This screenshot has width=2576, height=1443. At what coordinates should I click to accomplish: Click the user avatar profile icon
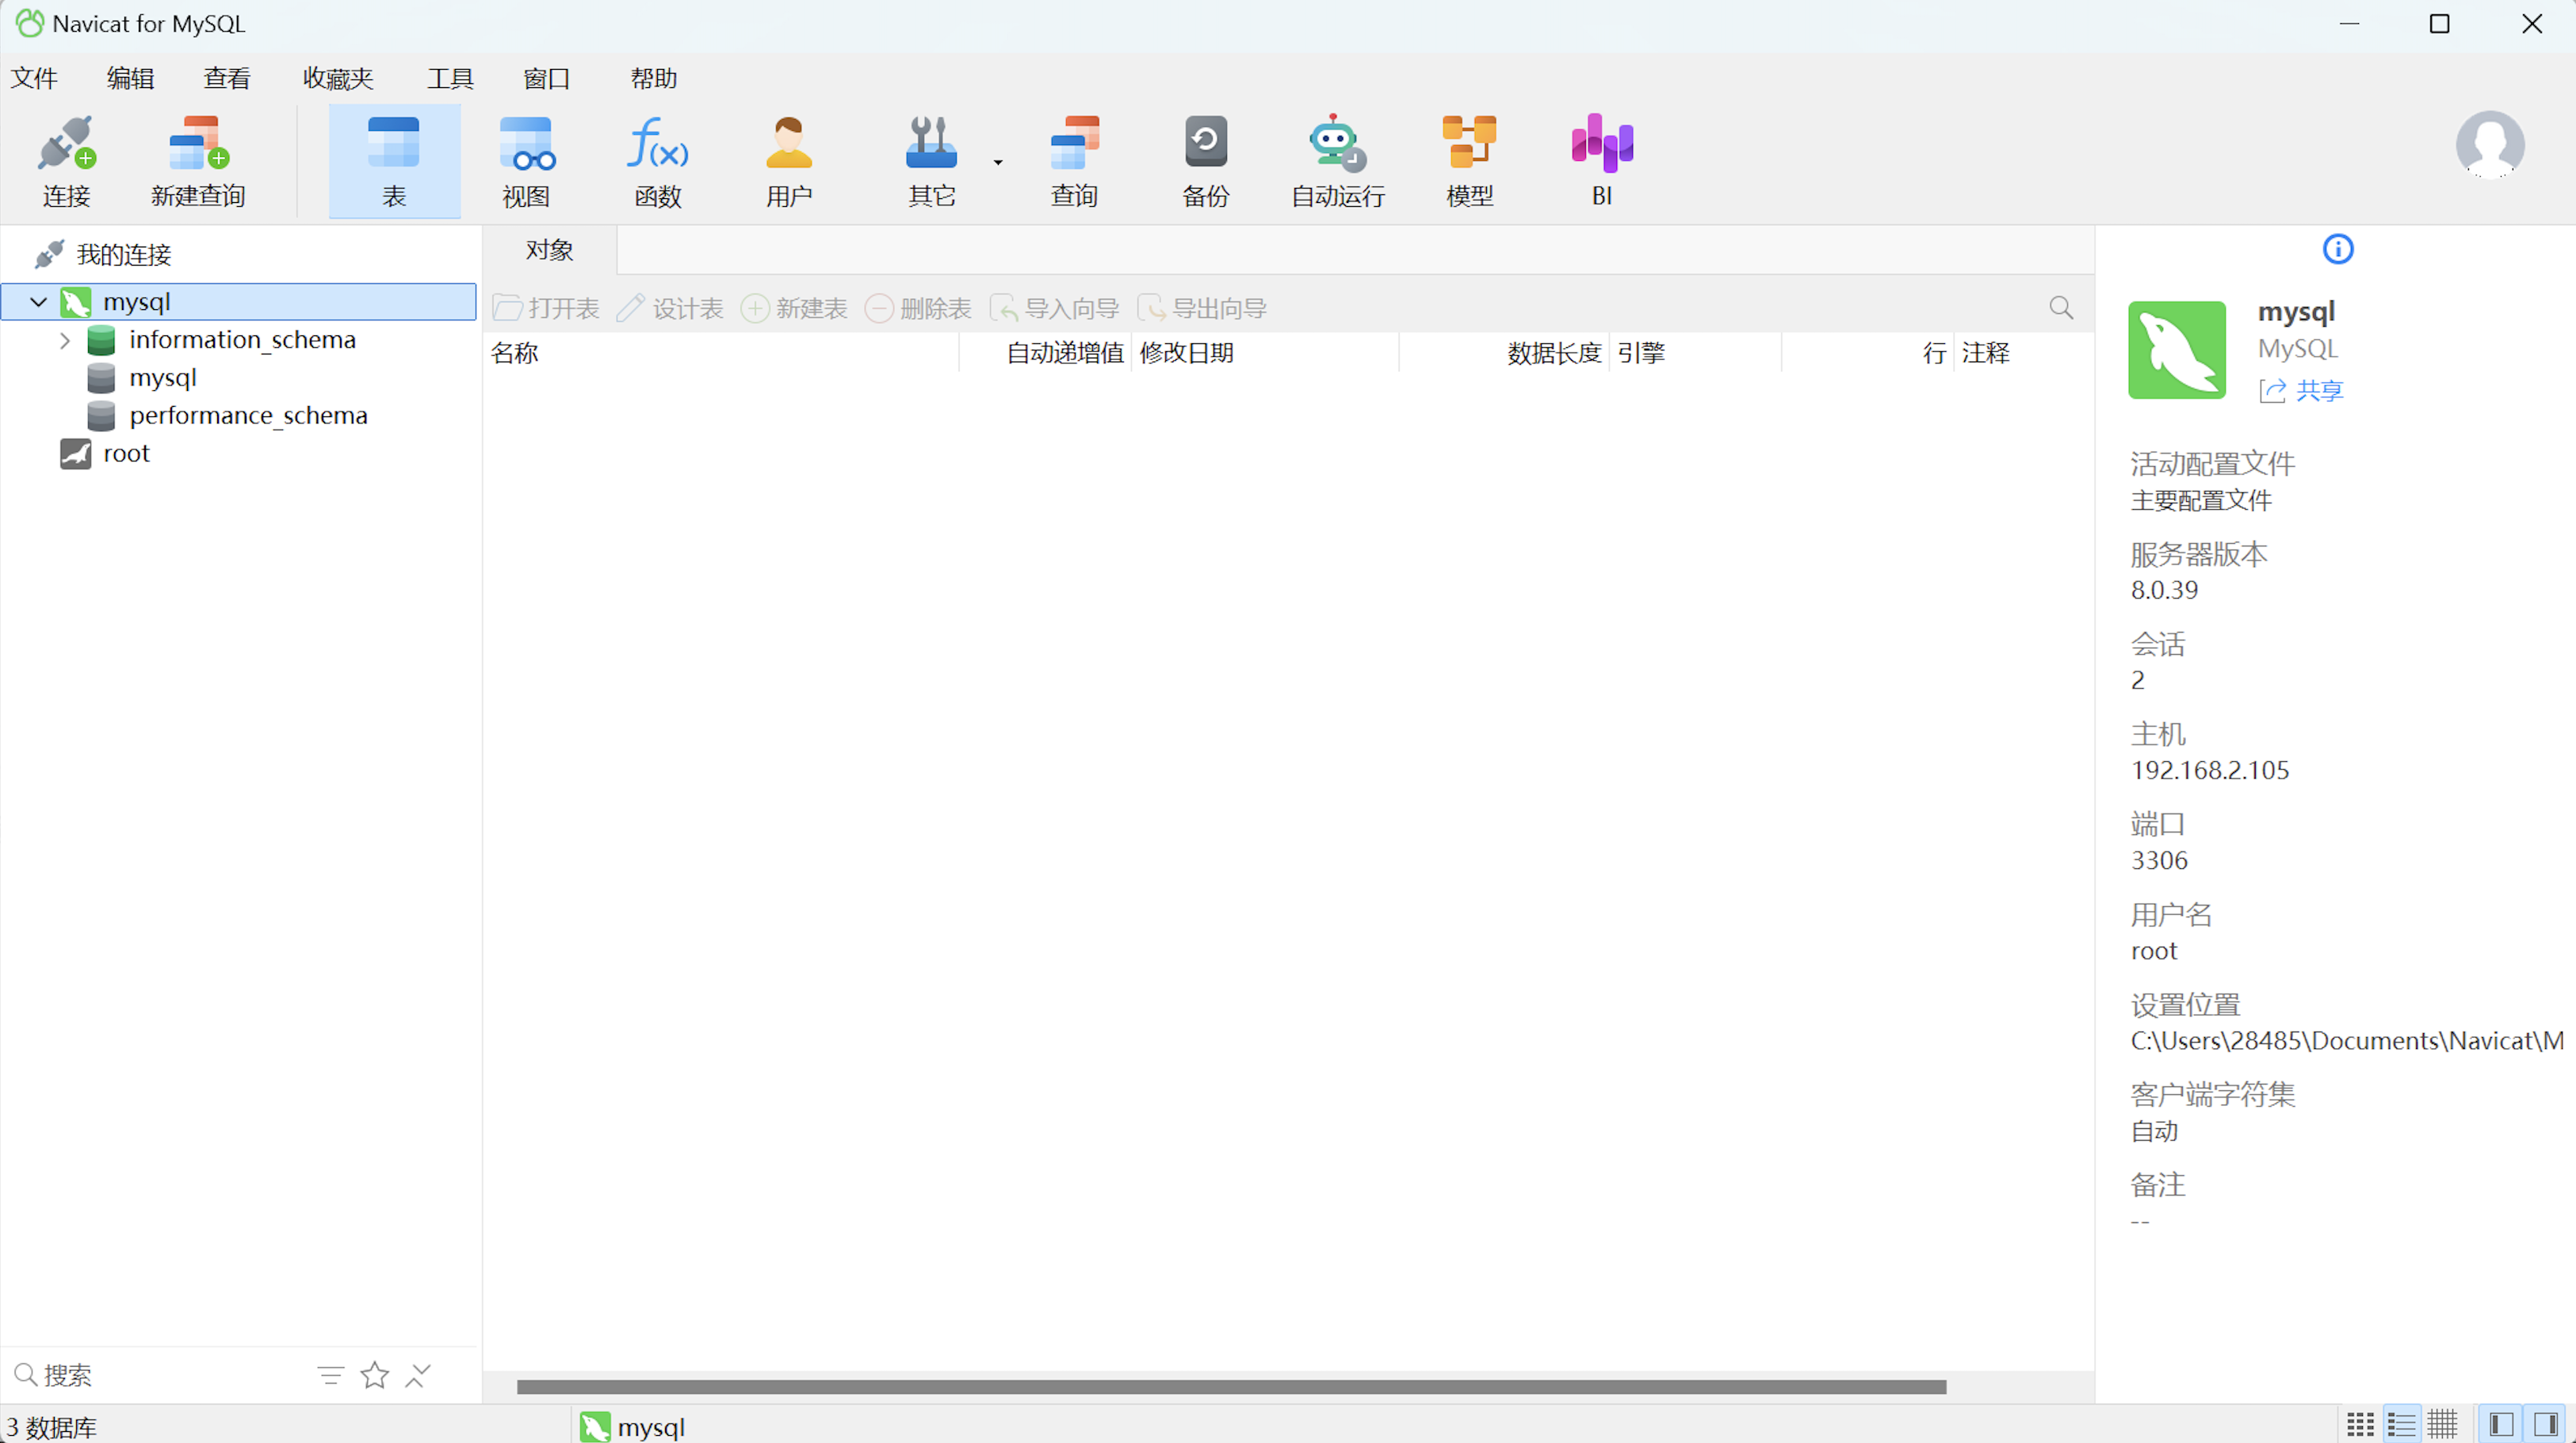2490,145
